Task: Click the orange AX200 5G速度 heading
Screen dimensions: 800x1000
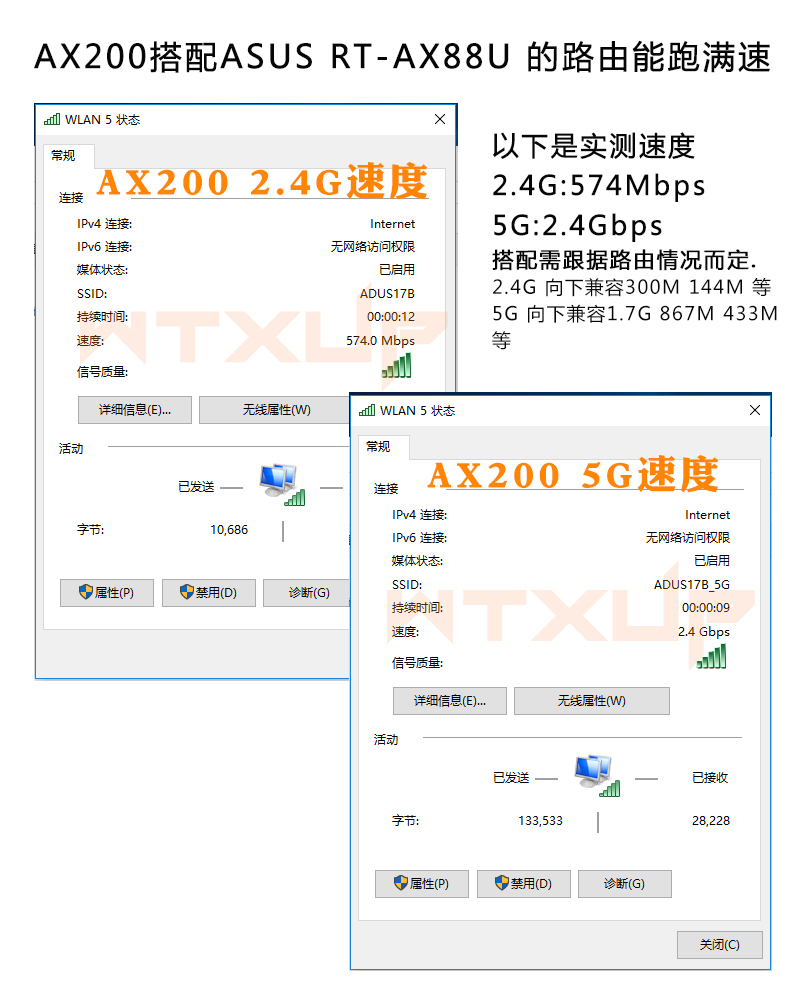Action: (x=574, y=474)
